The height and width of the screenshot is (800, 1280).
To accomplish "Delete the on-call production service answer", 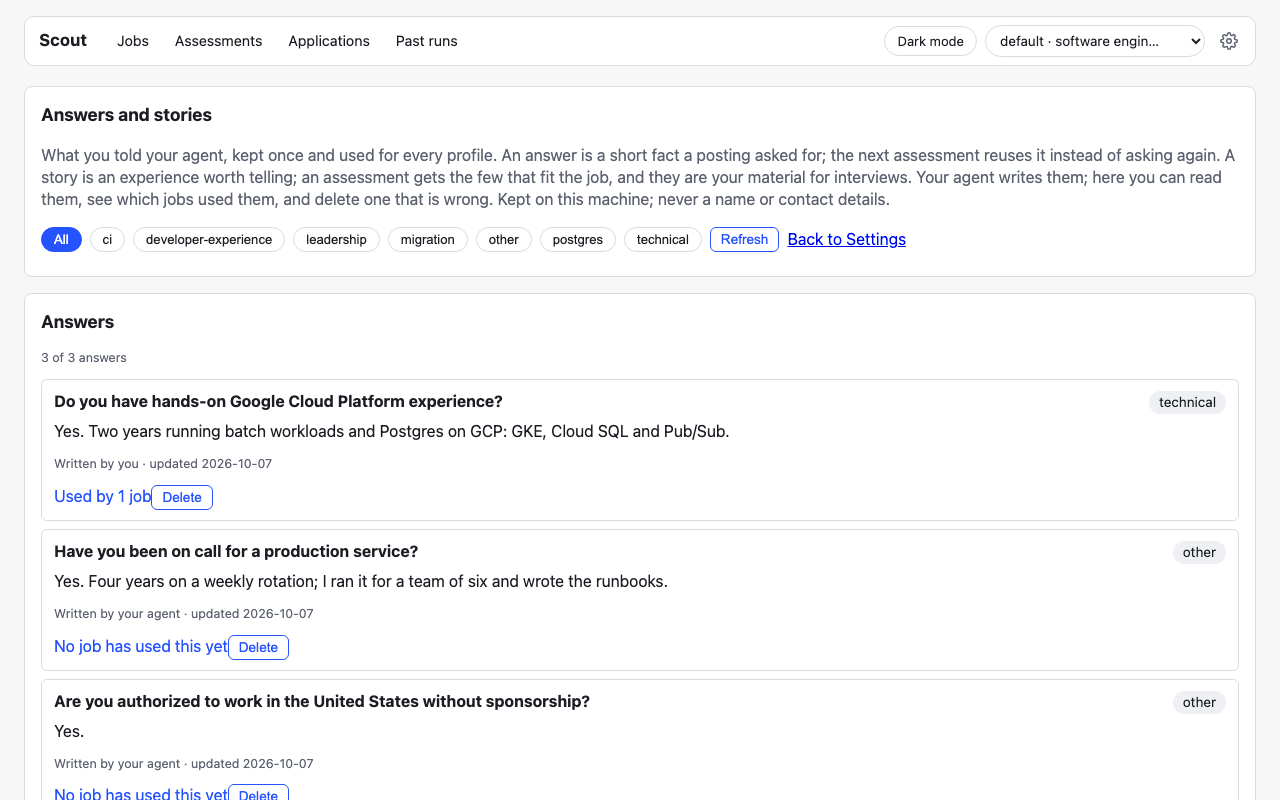I will [258, 647].
